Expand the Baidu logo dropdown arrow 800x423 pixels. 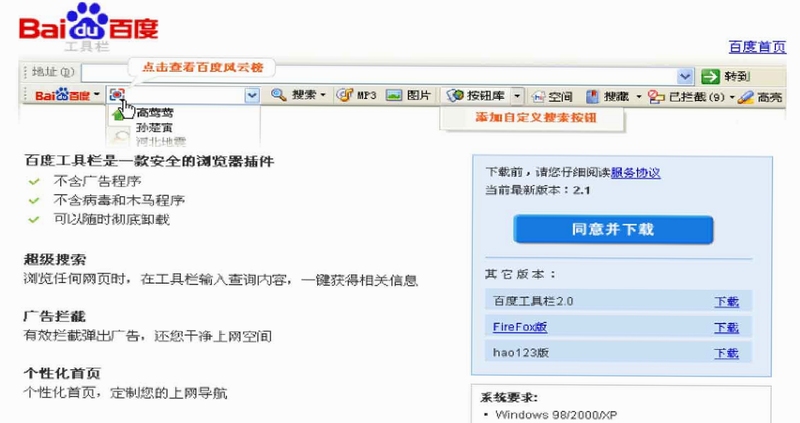96,95
